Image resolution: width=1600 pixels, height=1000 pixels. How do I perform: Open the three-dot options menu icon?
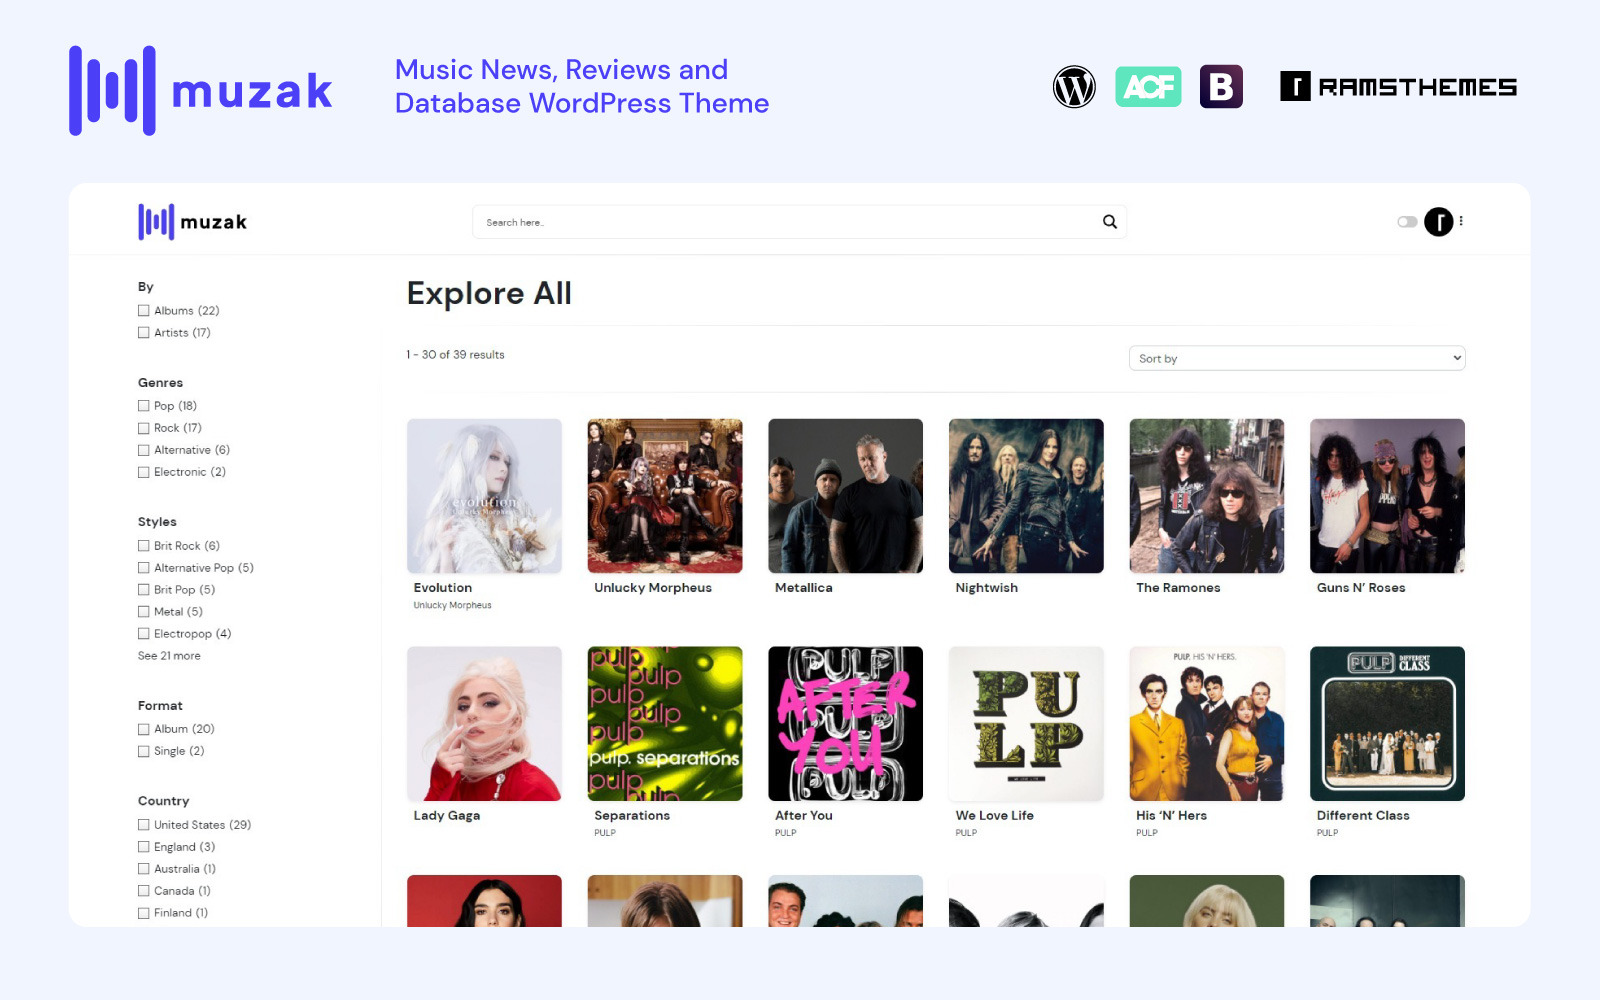(1462, 221)
